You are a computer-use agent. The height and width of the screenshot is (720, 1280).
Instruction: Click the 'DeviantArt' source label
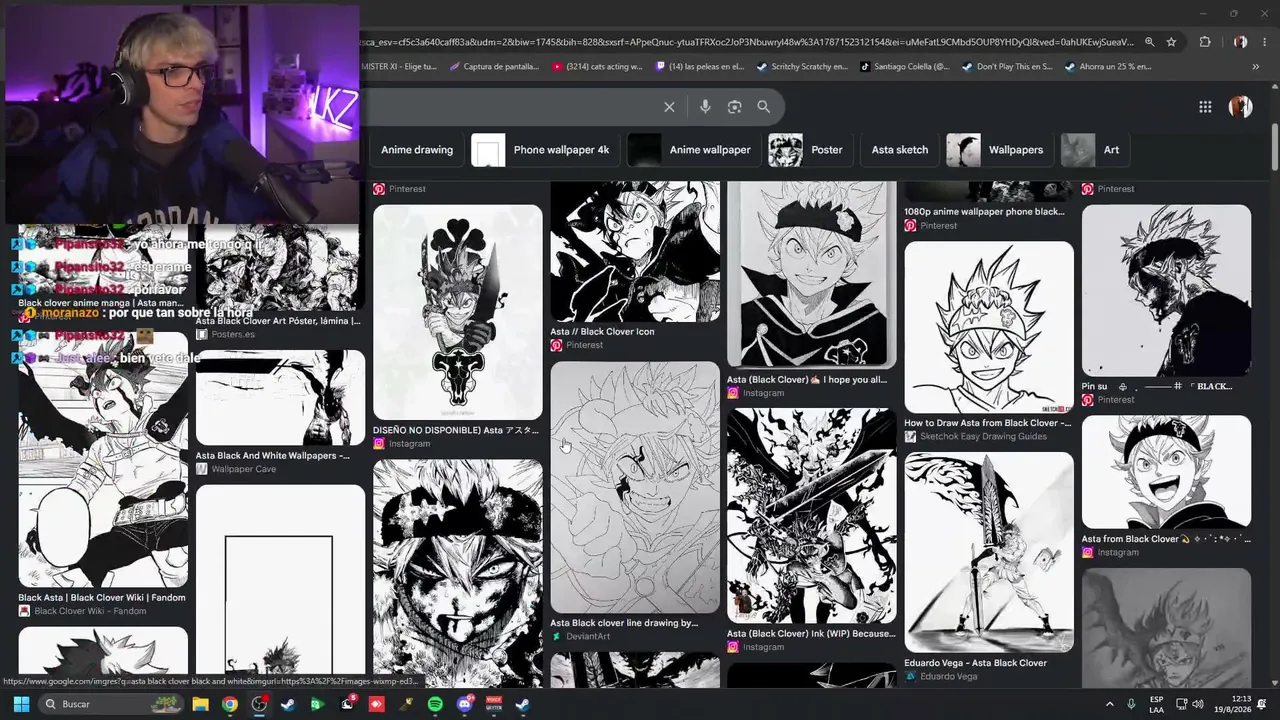pyautogui.click(x=587, y=637)
